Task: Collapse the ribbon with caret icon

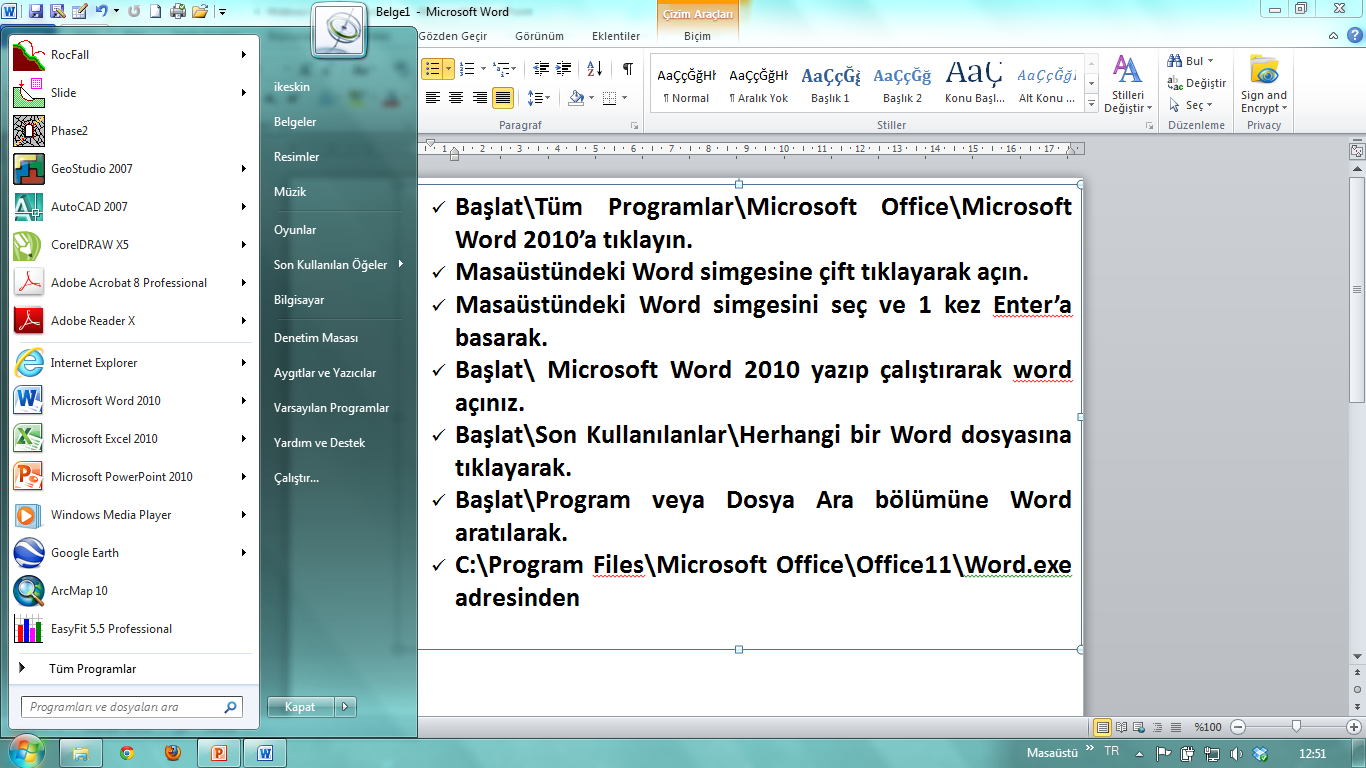Action: tap(1334, 36)
